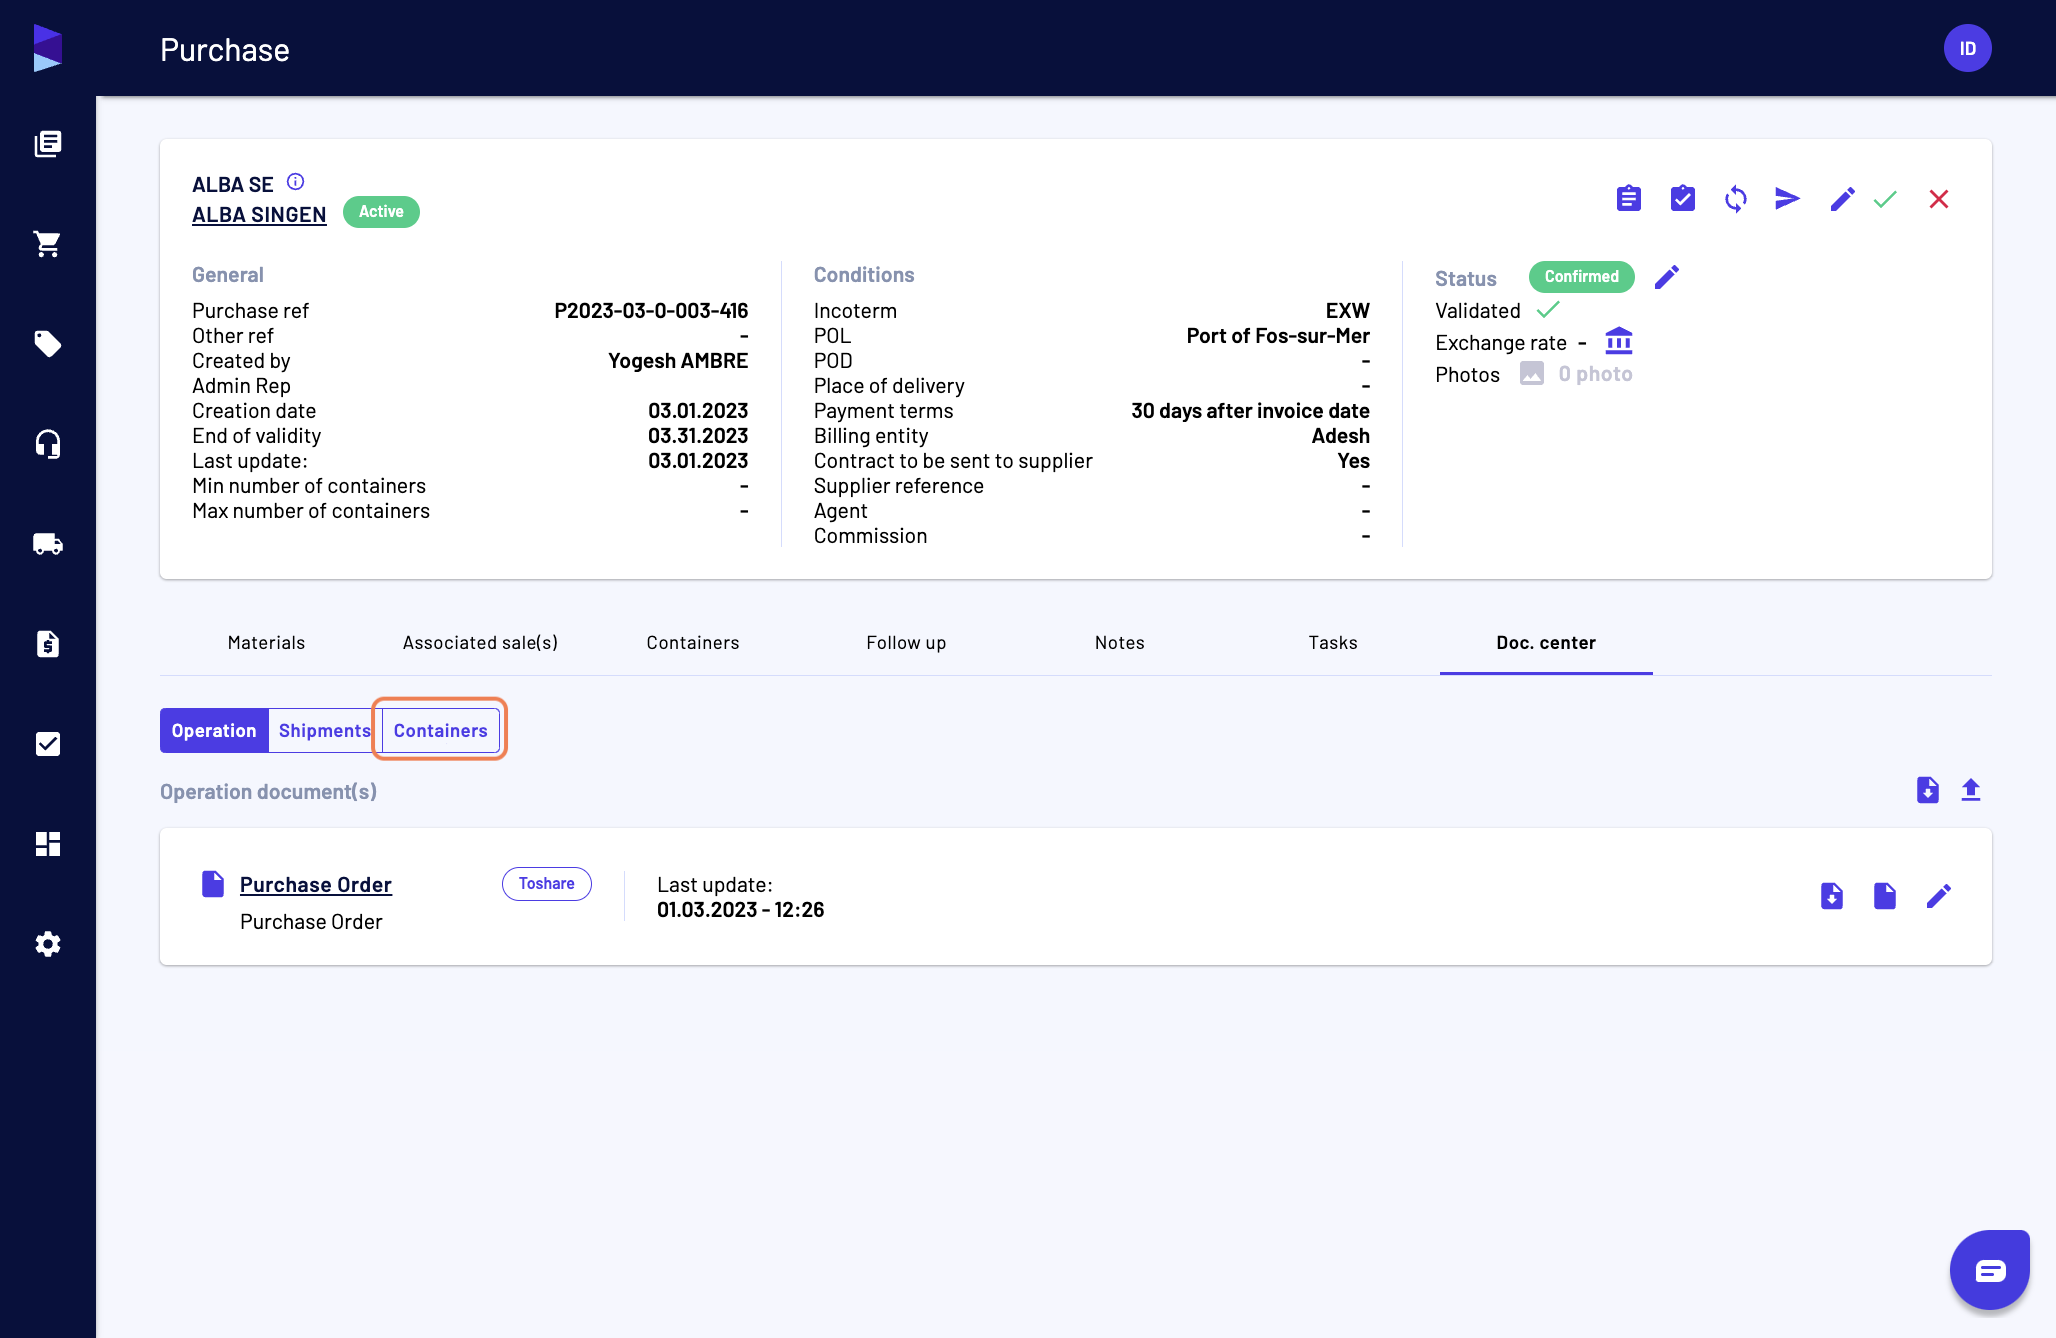Click the ALBA SE info icon

pos(295,182)
